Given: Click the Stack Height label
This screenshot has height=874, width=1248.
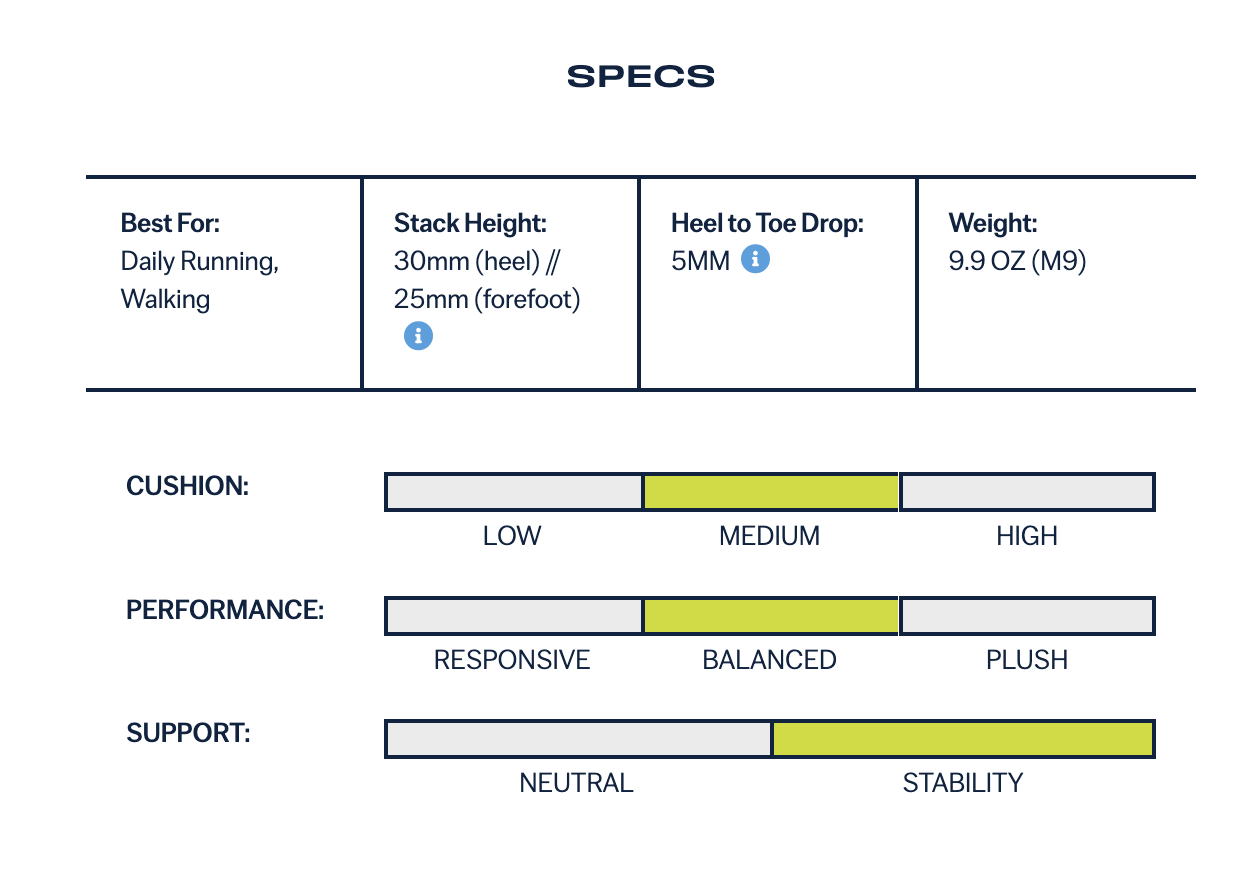Looking at the screenshot, I should click(470, 223).
